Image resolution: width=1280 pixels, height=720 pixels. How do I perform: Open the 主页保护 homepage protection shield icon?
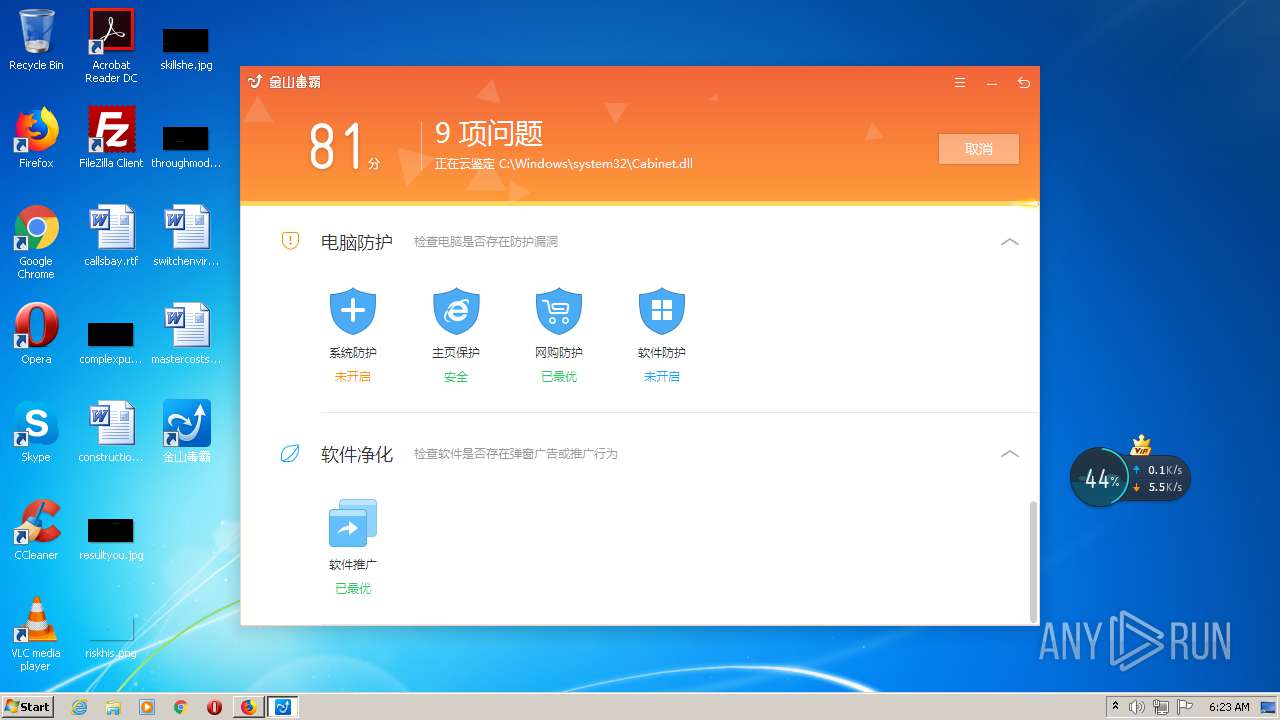[x=456, y=311]
